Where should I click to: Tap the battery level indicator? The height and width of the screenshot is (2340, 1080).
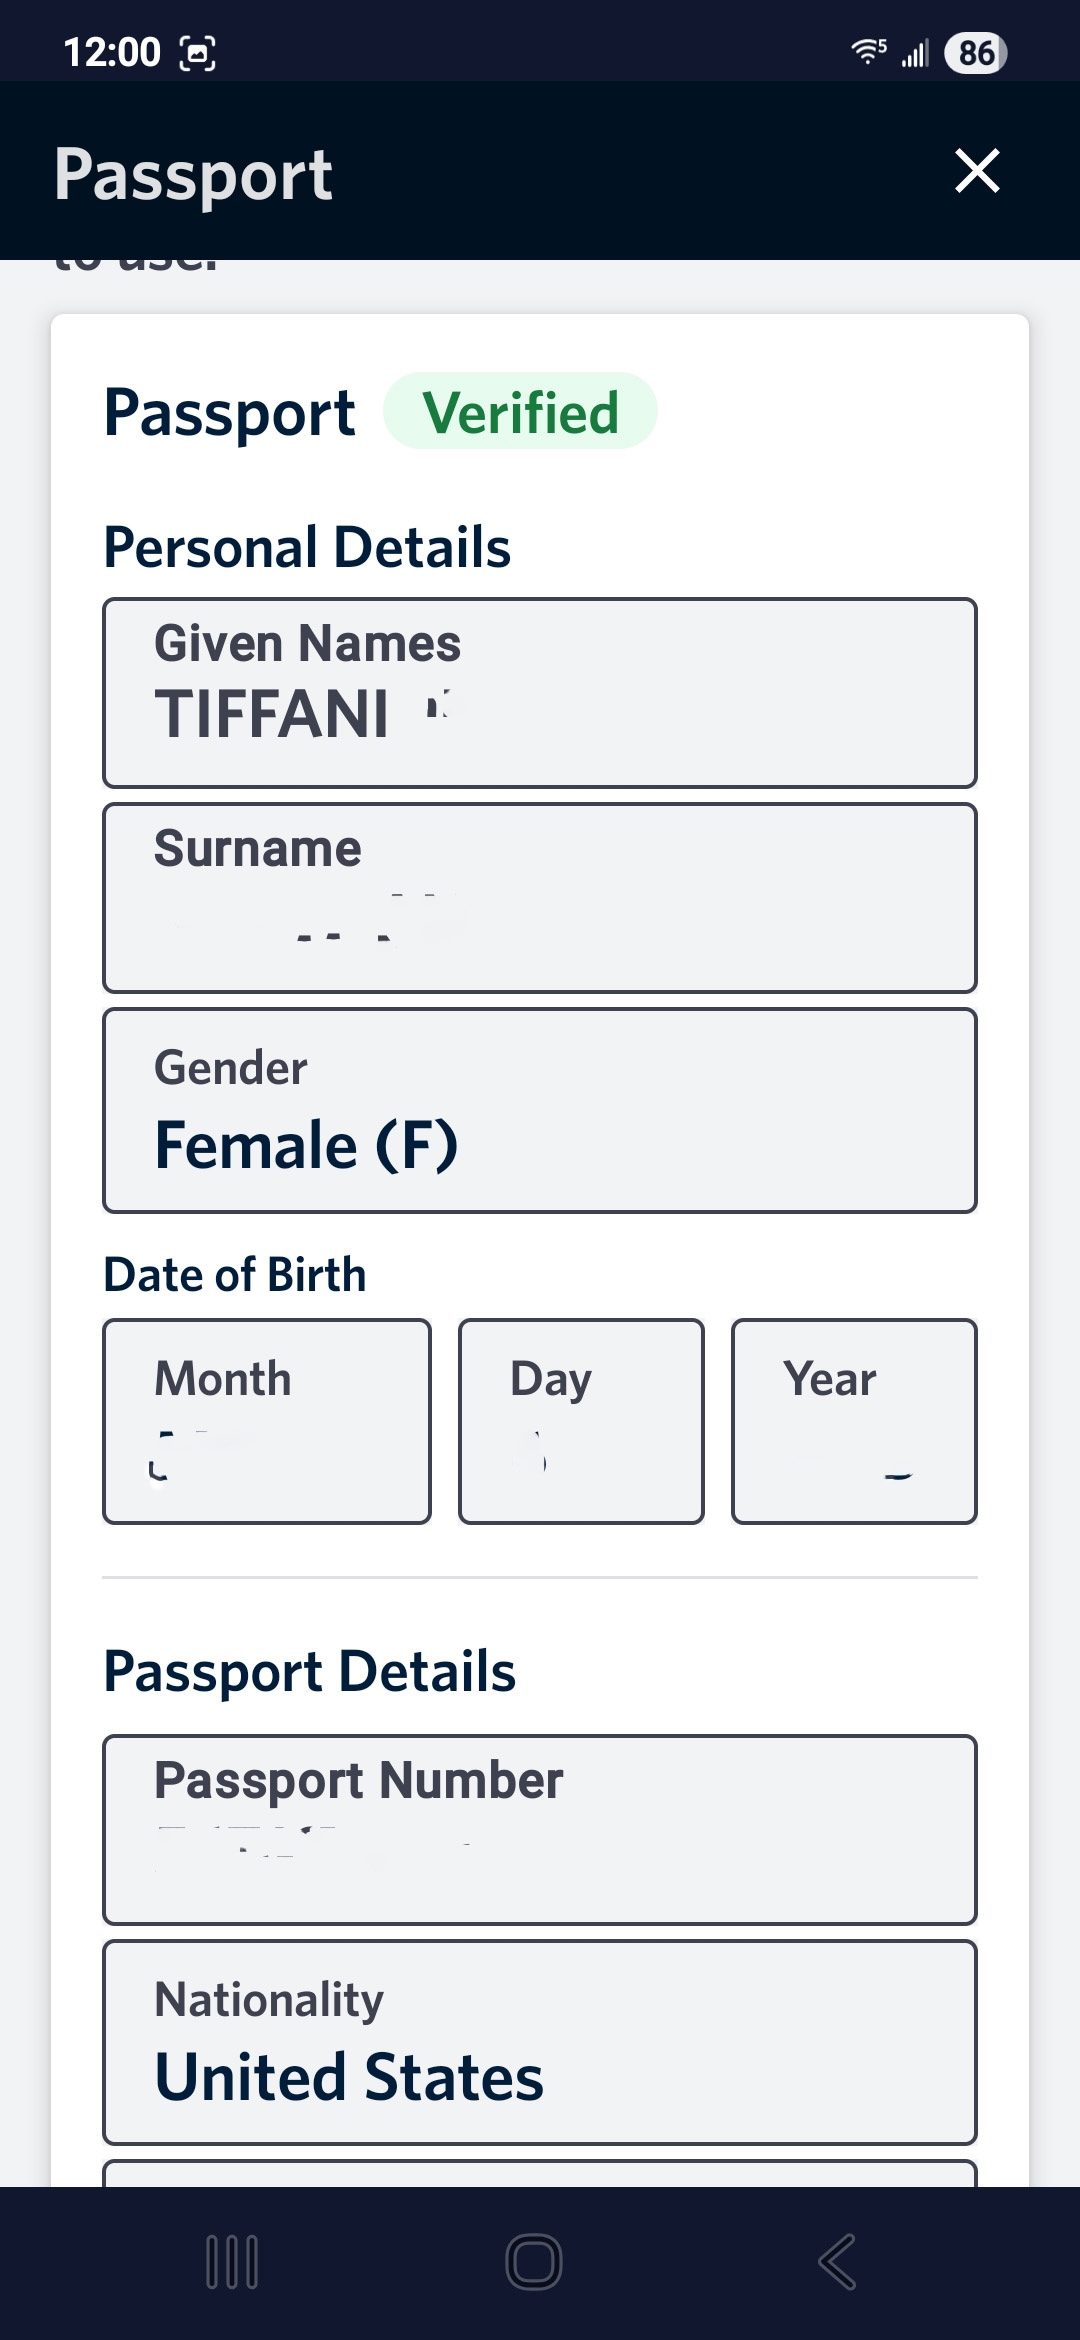tap(975, 53)
